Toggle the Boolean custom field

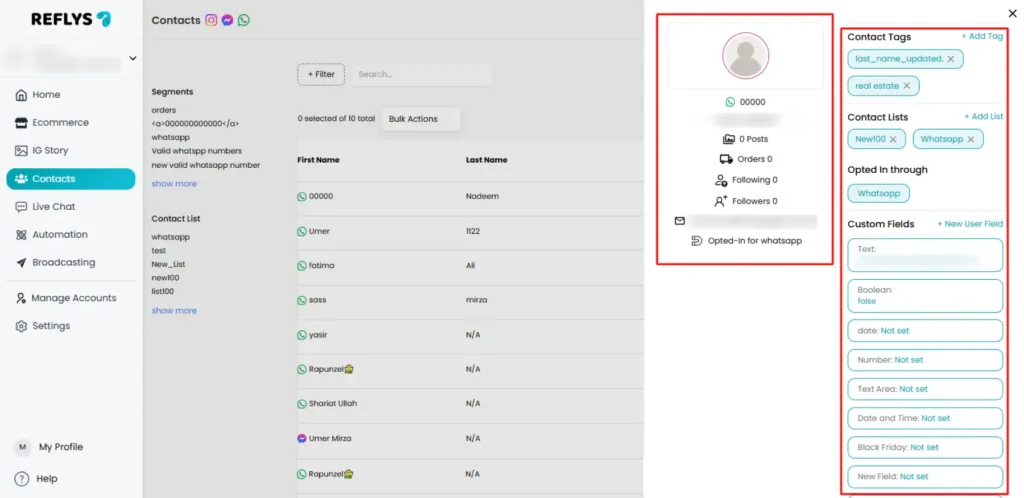point(924,295)
